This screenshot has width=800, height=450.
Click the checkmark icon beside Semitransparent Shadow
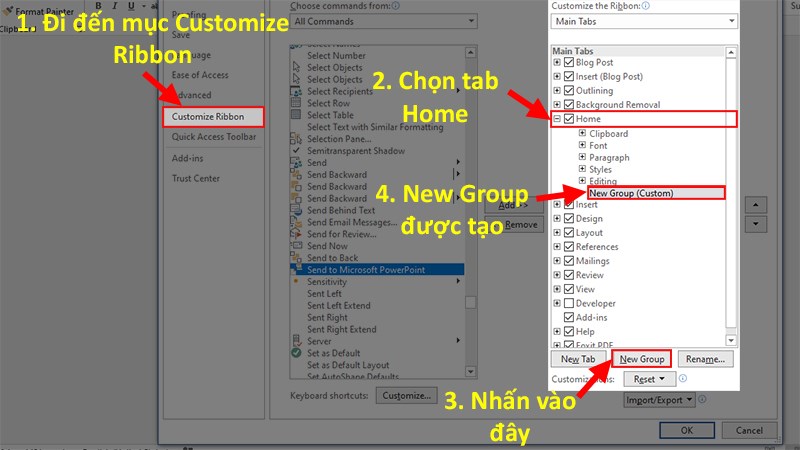click(296, 151)
